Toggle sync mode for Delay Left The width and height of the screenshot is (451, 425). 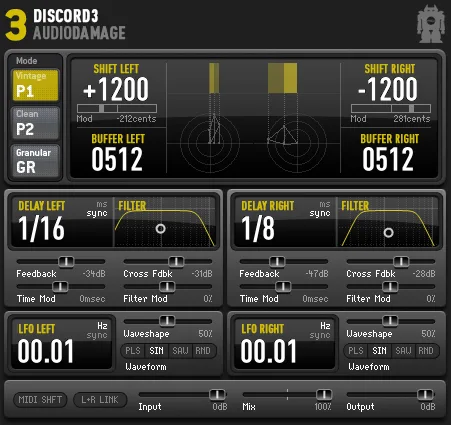pyautogui.click(x=97, y=213)
